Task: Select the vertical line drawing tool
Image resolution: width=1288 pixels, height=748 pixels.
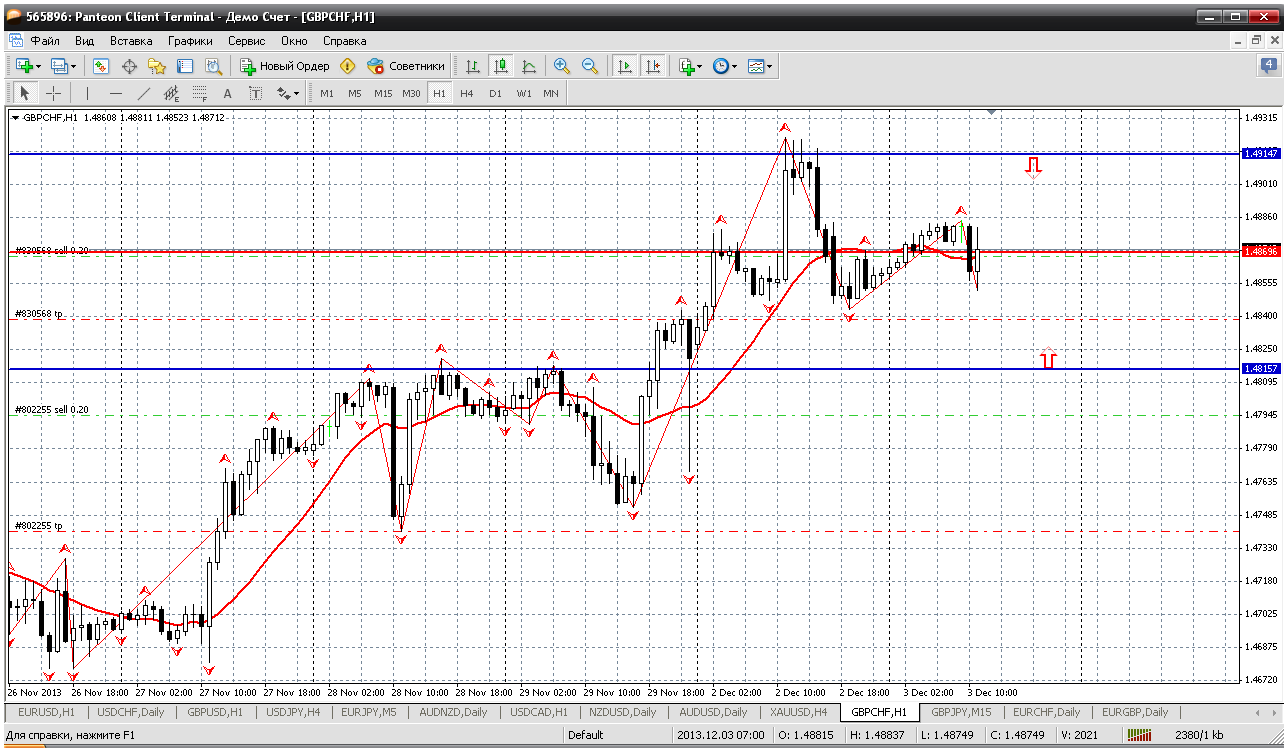Action: coord(87,93)
